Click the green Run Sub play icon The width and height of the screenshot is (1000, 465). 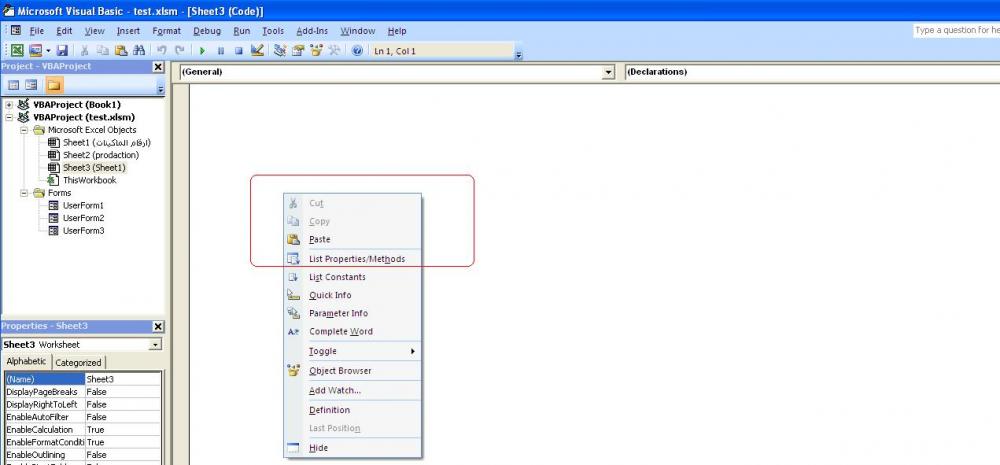[x=202, y=50]
